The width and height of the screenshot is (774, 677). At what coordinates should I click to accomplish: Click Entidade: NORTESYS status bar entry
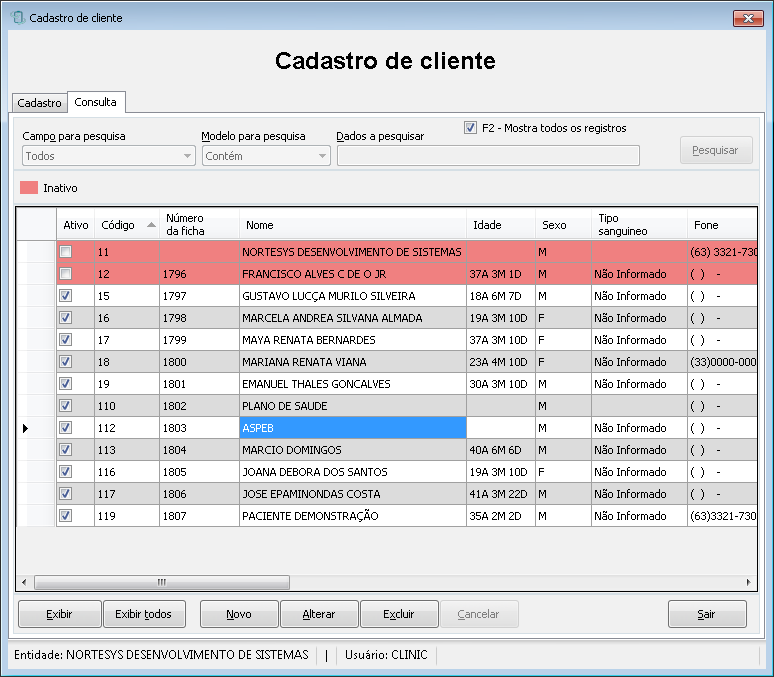(161, 655)
